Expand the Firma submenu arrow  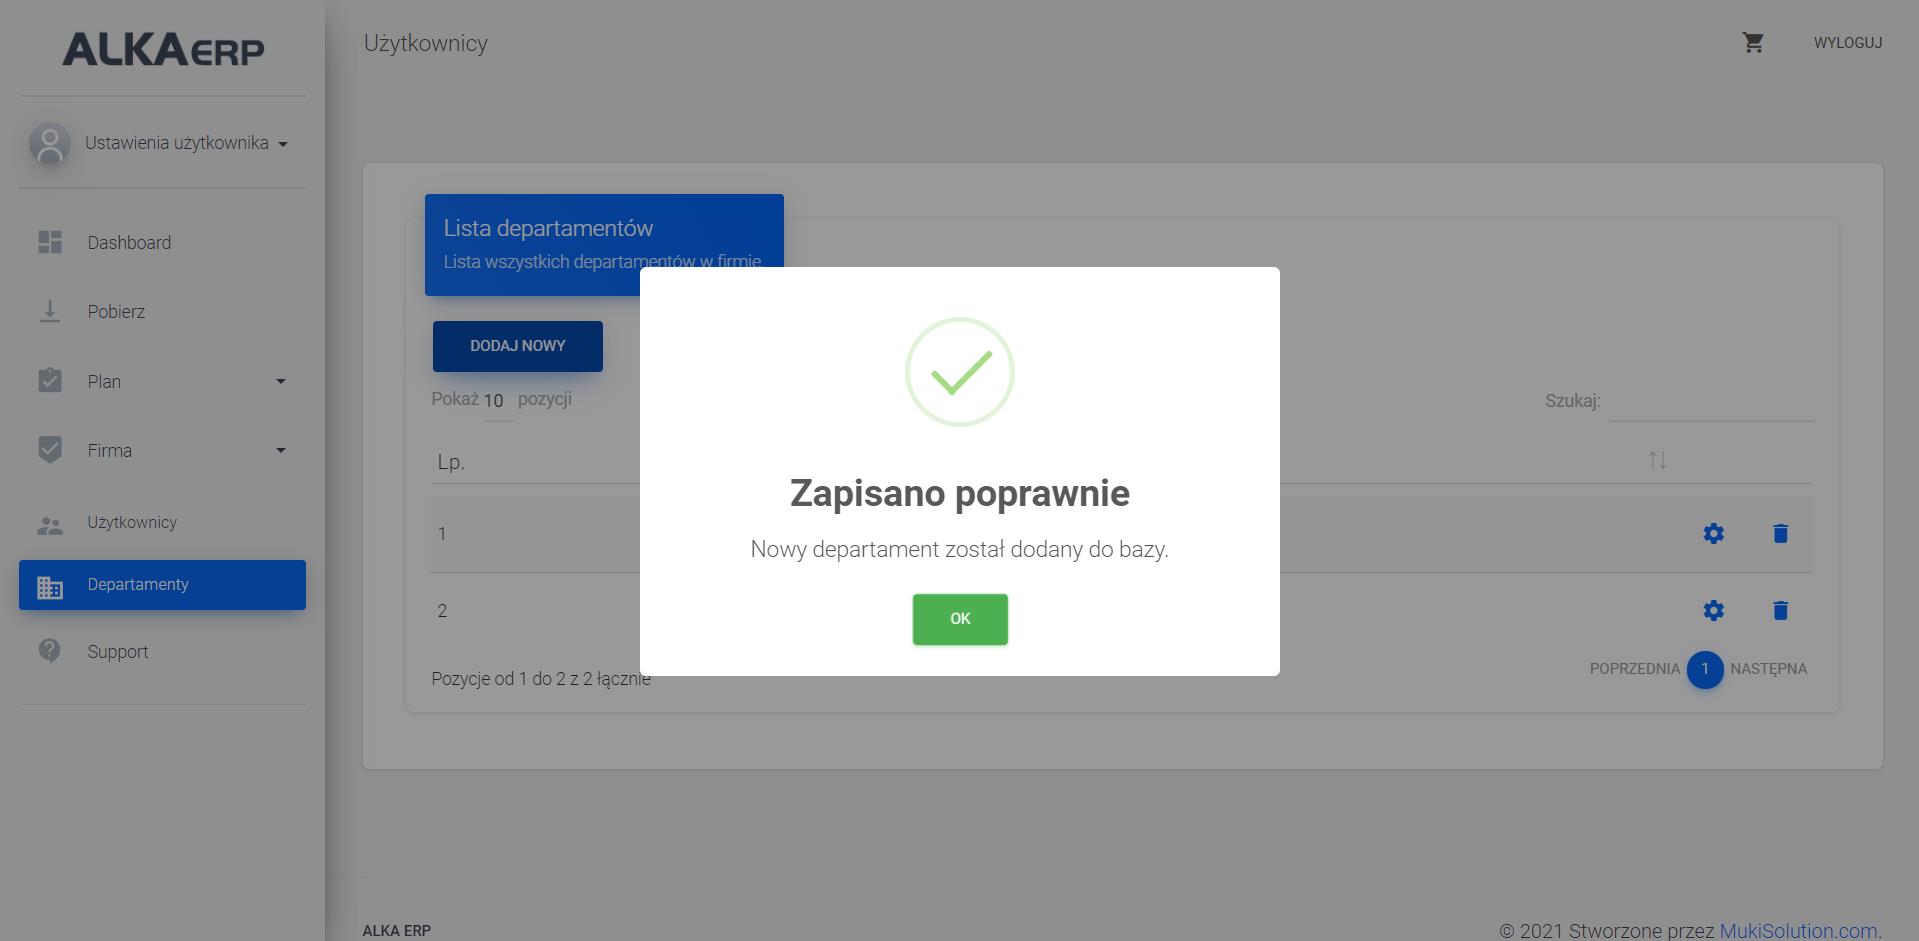tap(281, 450)
